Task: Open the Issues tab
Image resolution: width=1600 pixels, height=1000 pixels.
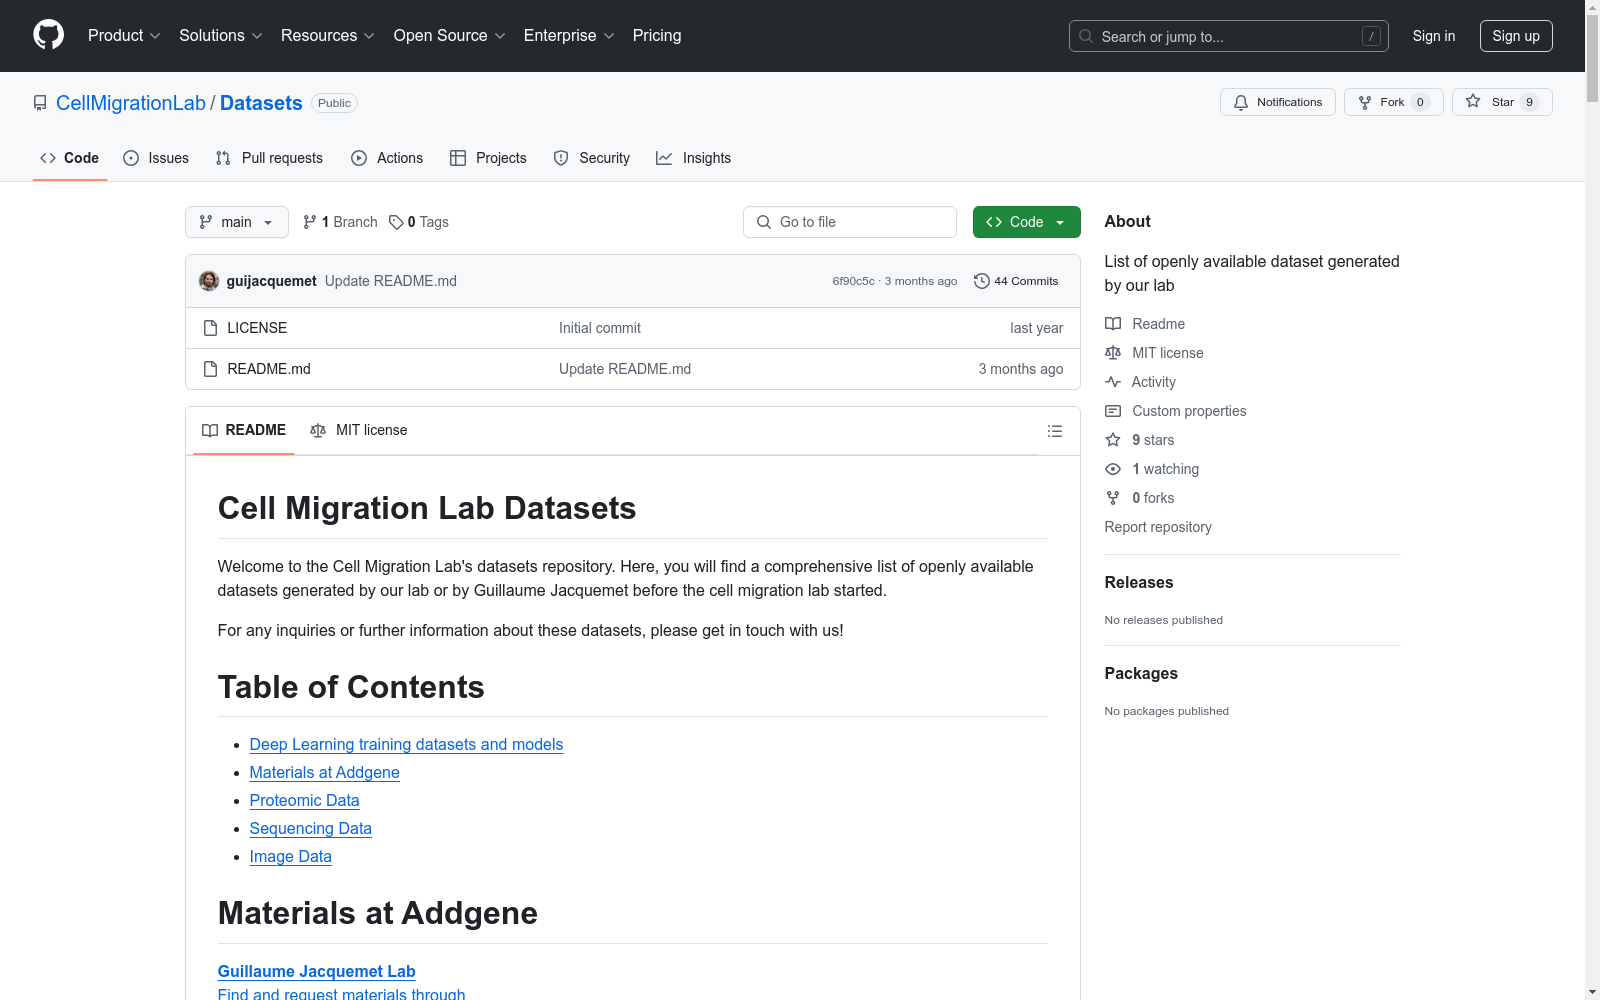Action: [156, 158]
